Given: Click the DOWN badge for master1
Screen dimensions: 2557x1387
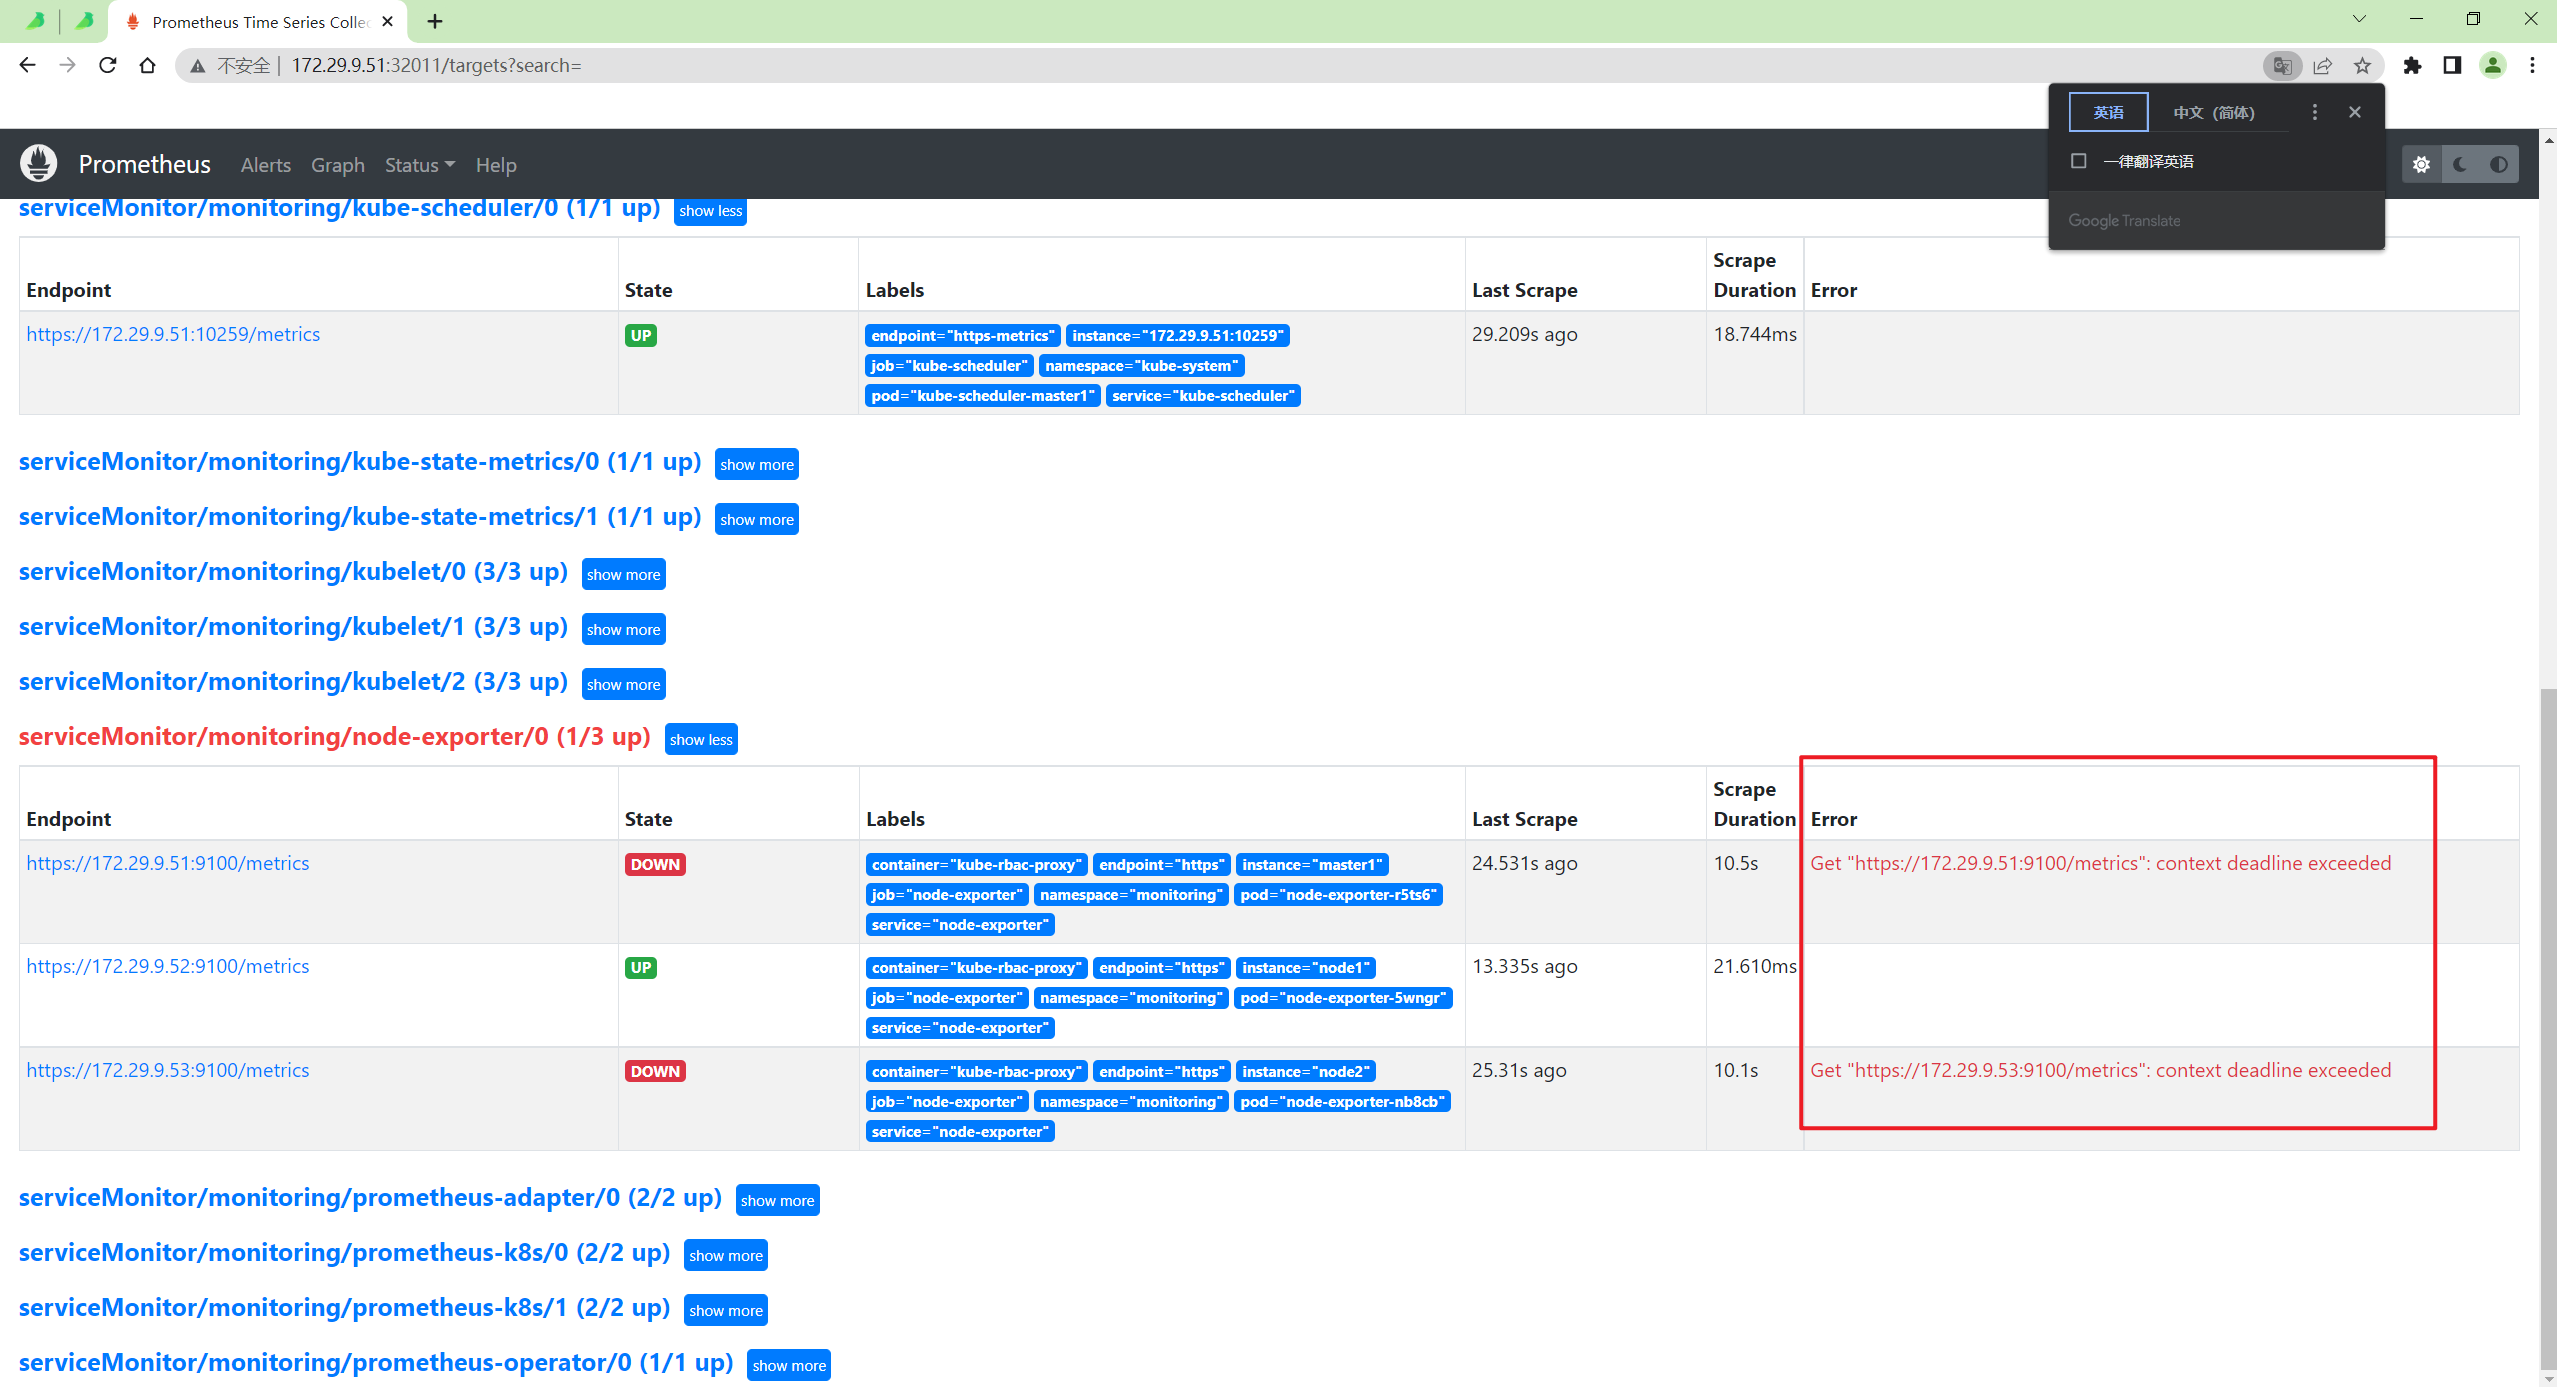Looking at the screenshot, I should point(655,864).
